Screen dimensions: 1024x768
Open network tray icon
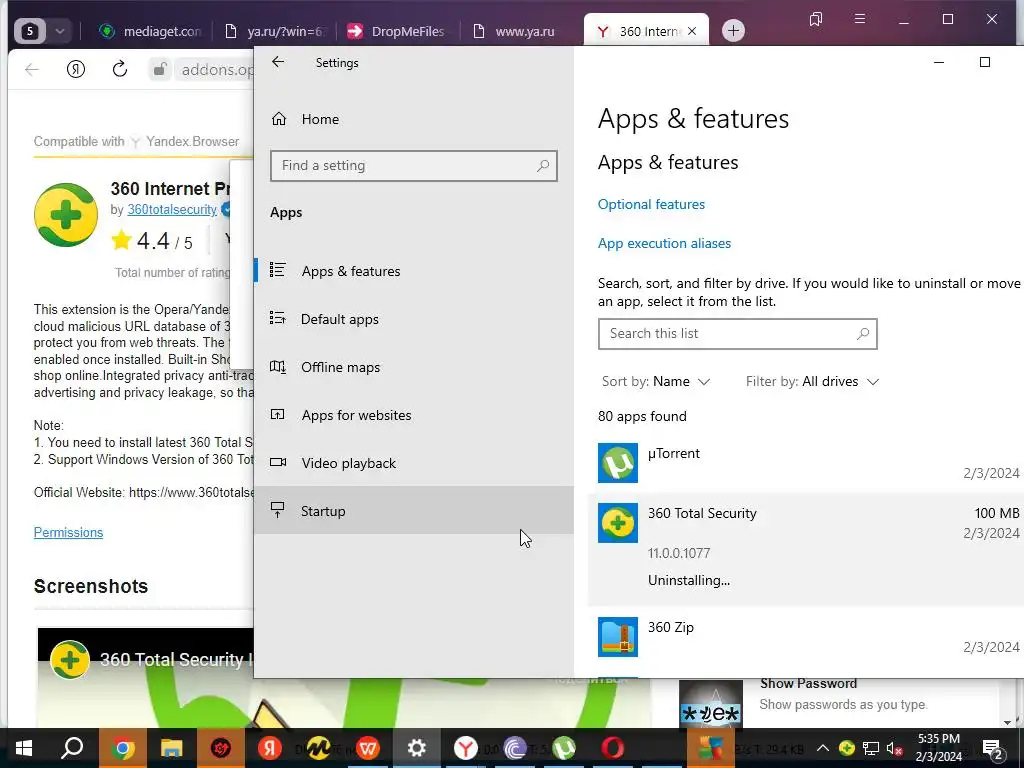871,748
